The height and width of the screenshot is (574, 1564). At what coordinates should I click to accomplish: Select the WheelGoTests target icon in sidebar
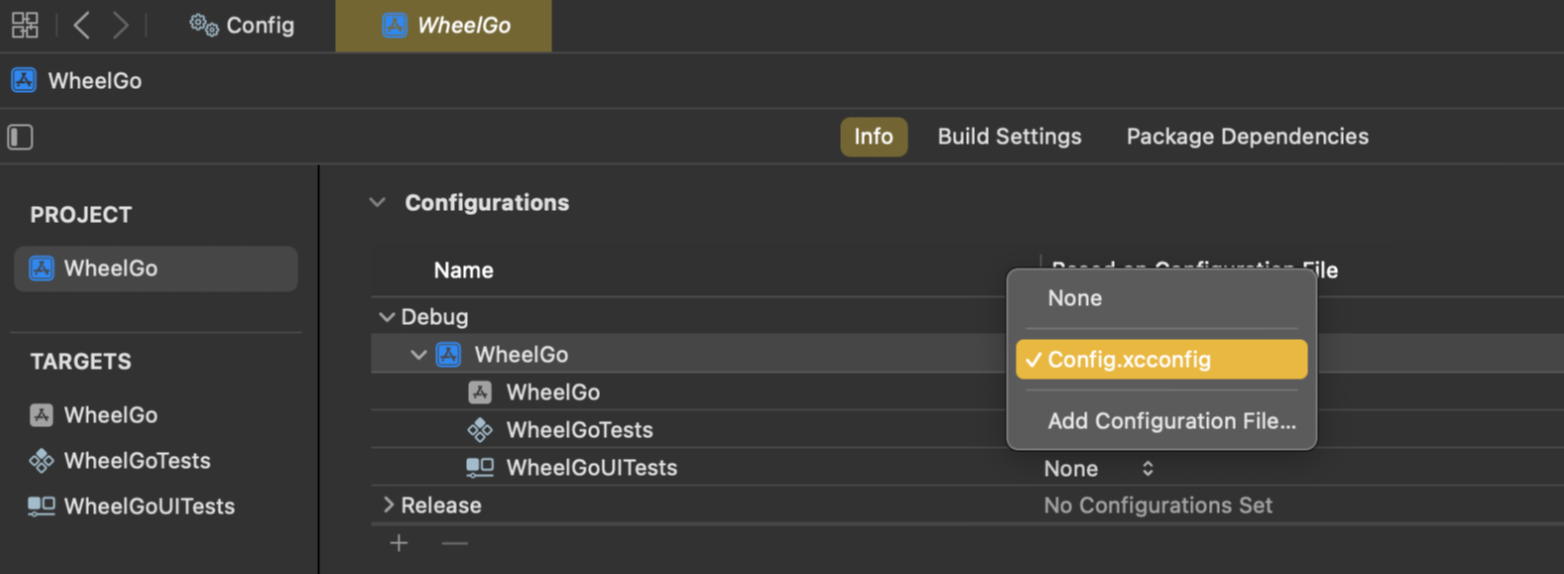[x=41, y=461]
